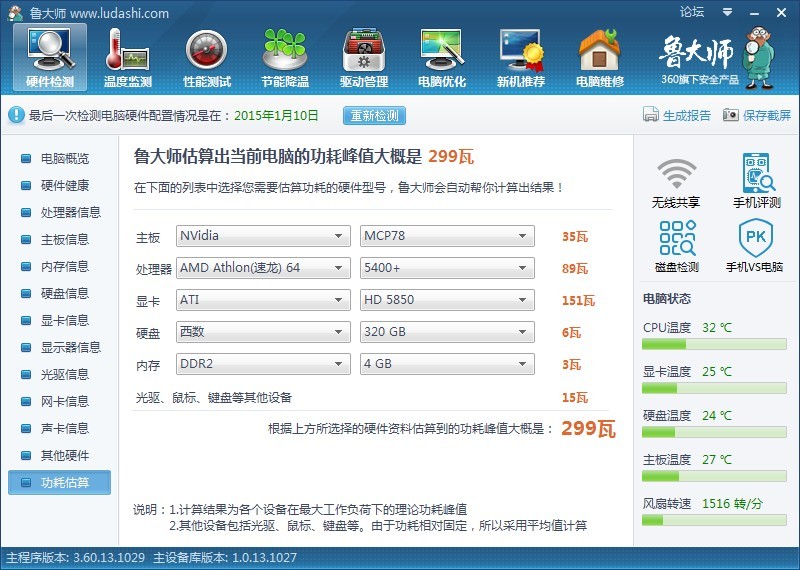This screenshot has height=570, width=800.
Task: Click the 硬盘温度 progress bar
Action: pyautogui.click(x=714, y=433)
